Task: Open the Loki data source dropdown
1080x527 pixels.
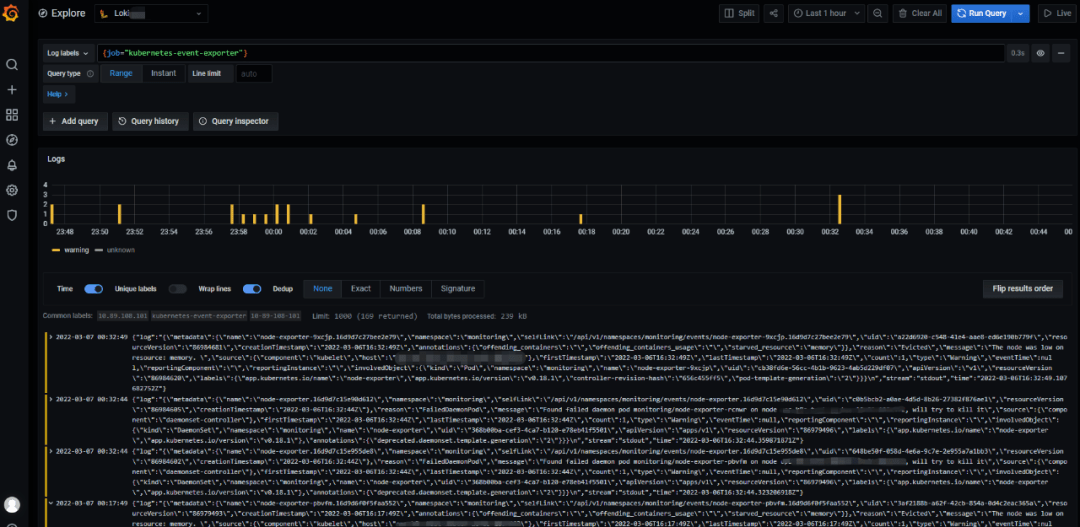Action: pyautogui.click(x=152, y=14)
